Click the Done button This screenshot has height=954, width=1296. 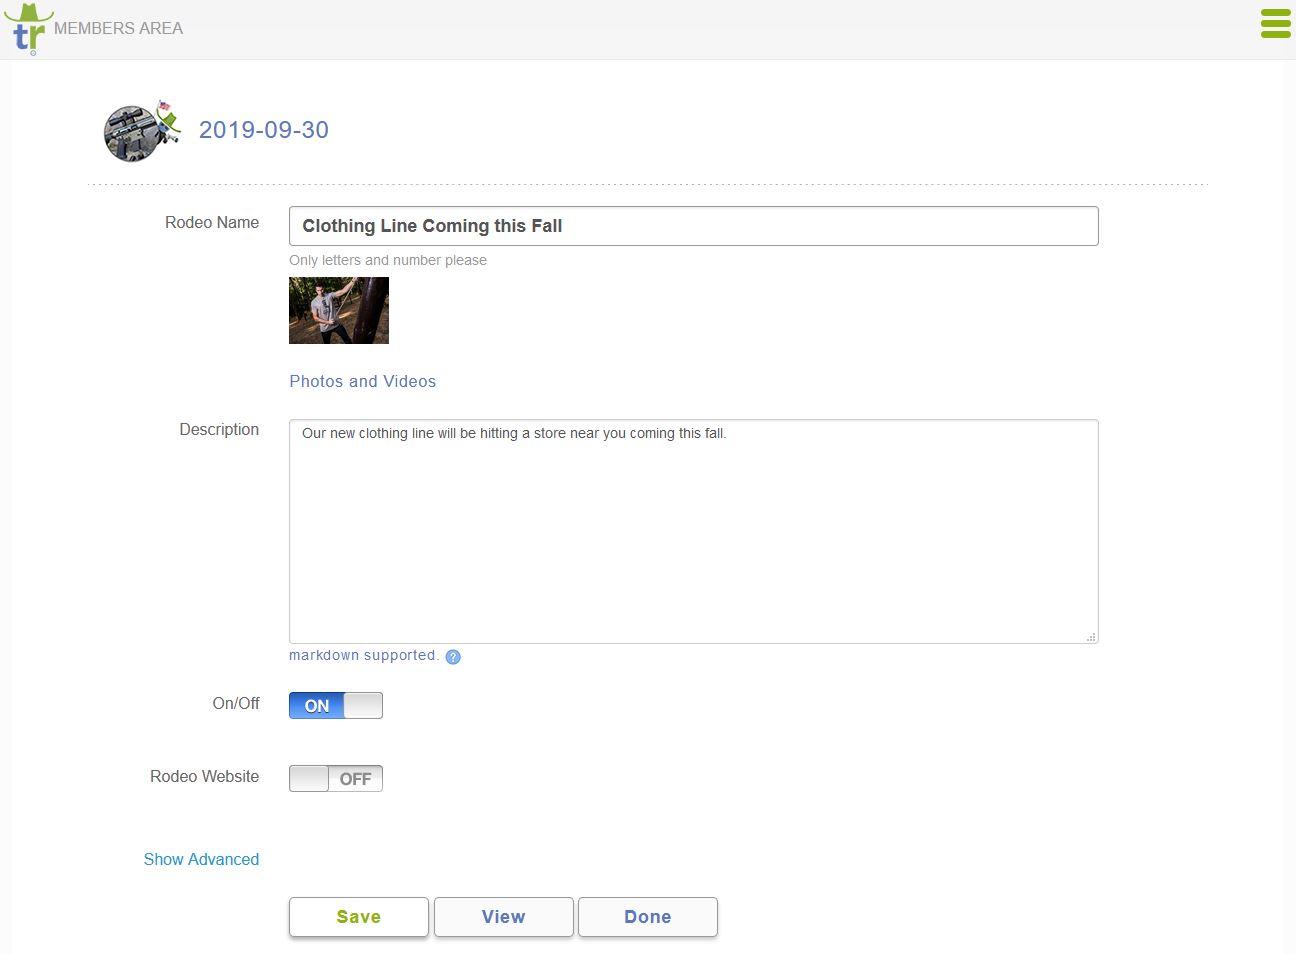tap(648, 917)
